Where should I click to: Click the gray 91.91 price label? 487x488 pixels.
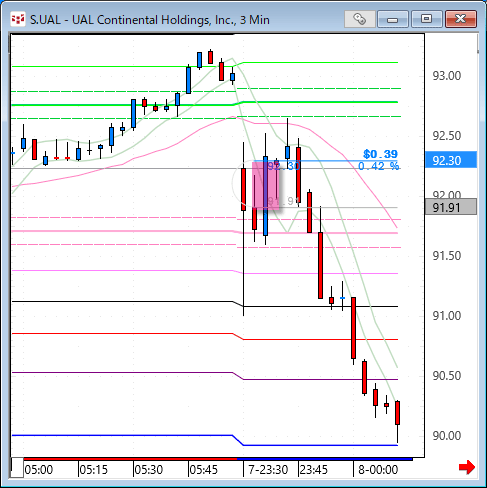[451, 207]
